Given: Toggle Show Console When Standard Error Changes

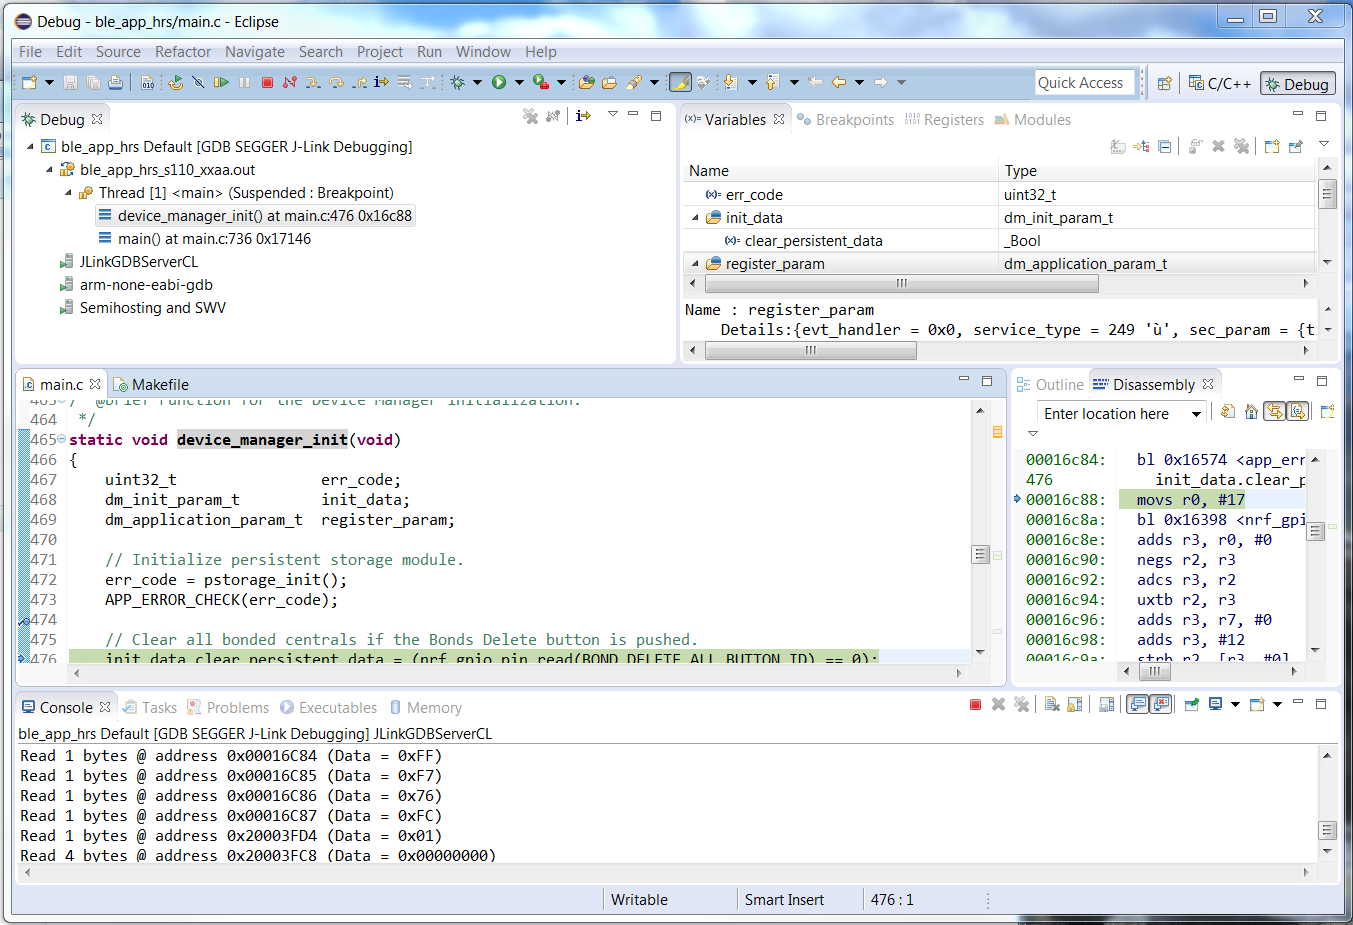Looking at the screenshot, I should tap(1160, 705).
